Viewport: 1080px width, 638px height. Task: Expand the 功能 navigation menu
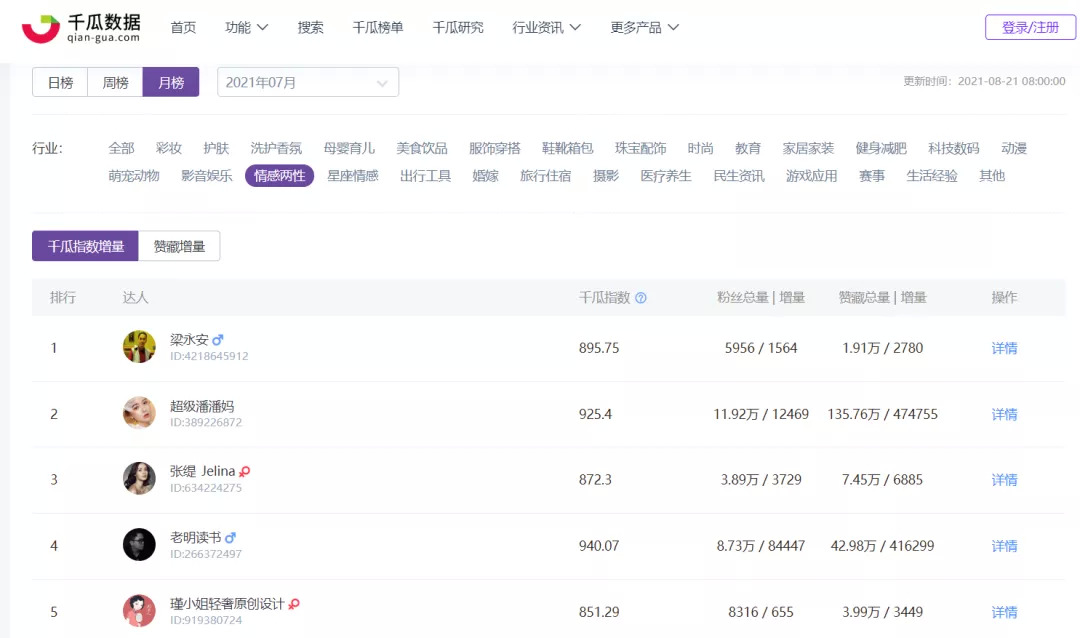click(246, 28)
